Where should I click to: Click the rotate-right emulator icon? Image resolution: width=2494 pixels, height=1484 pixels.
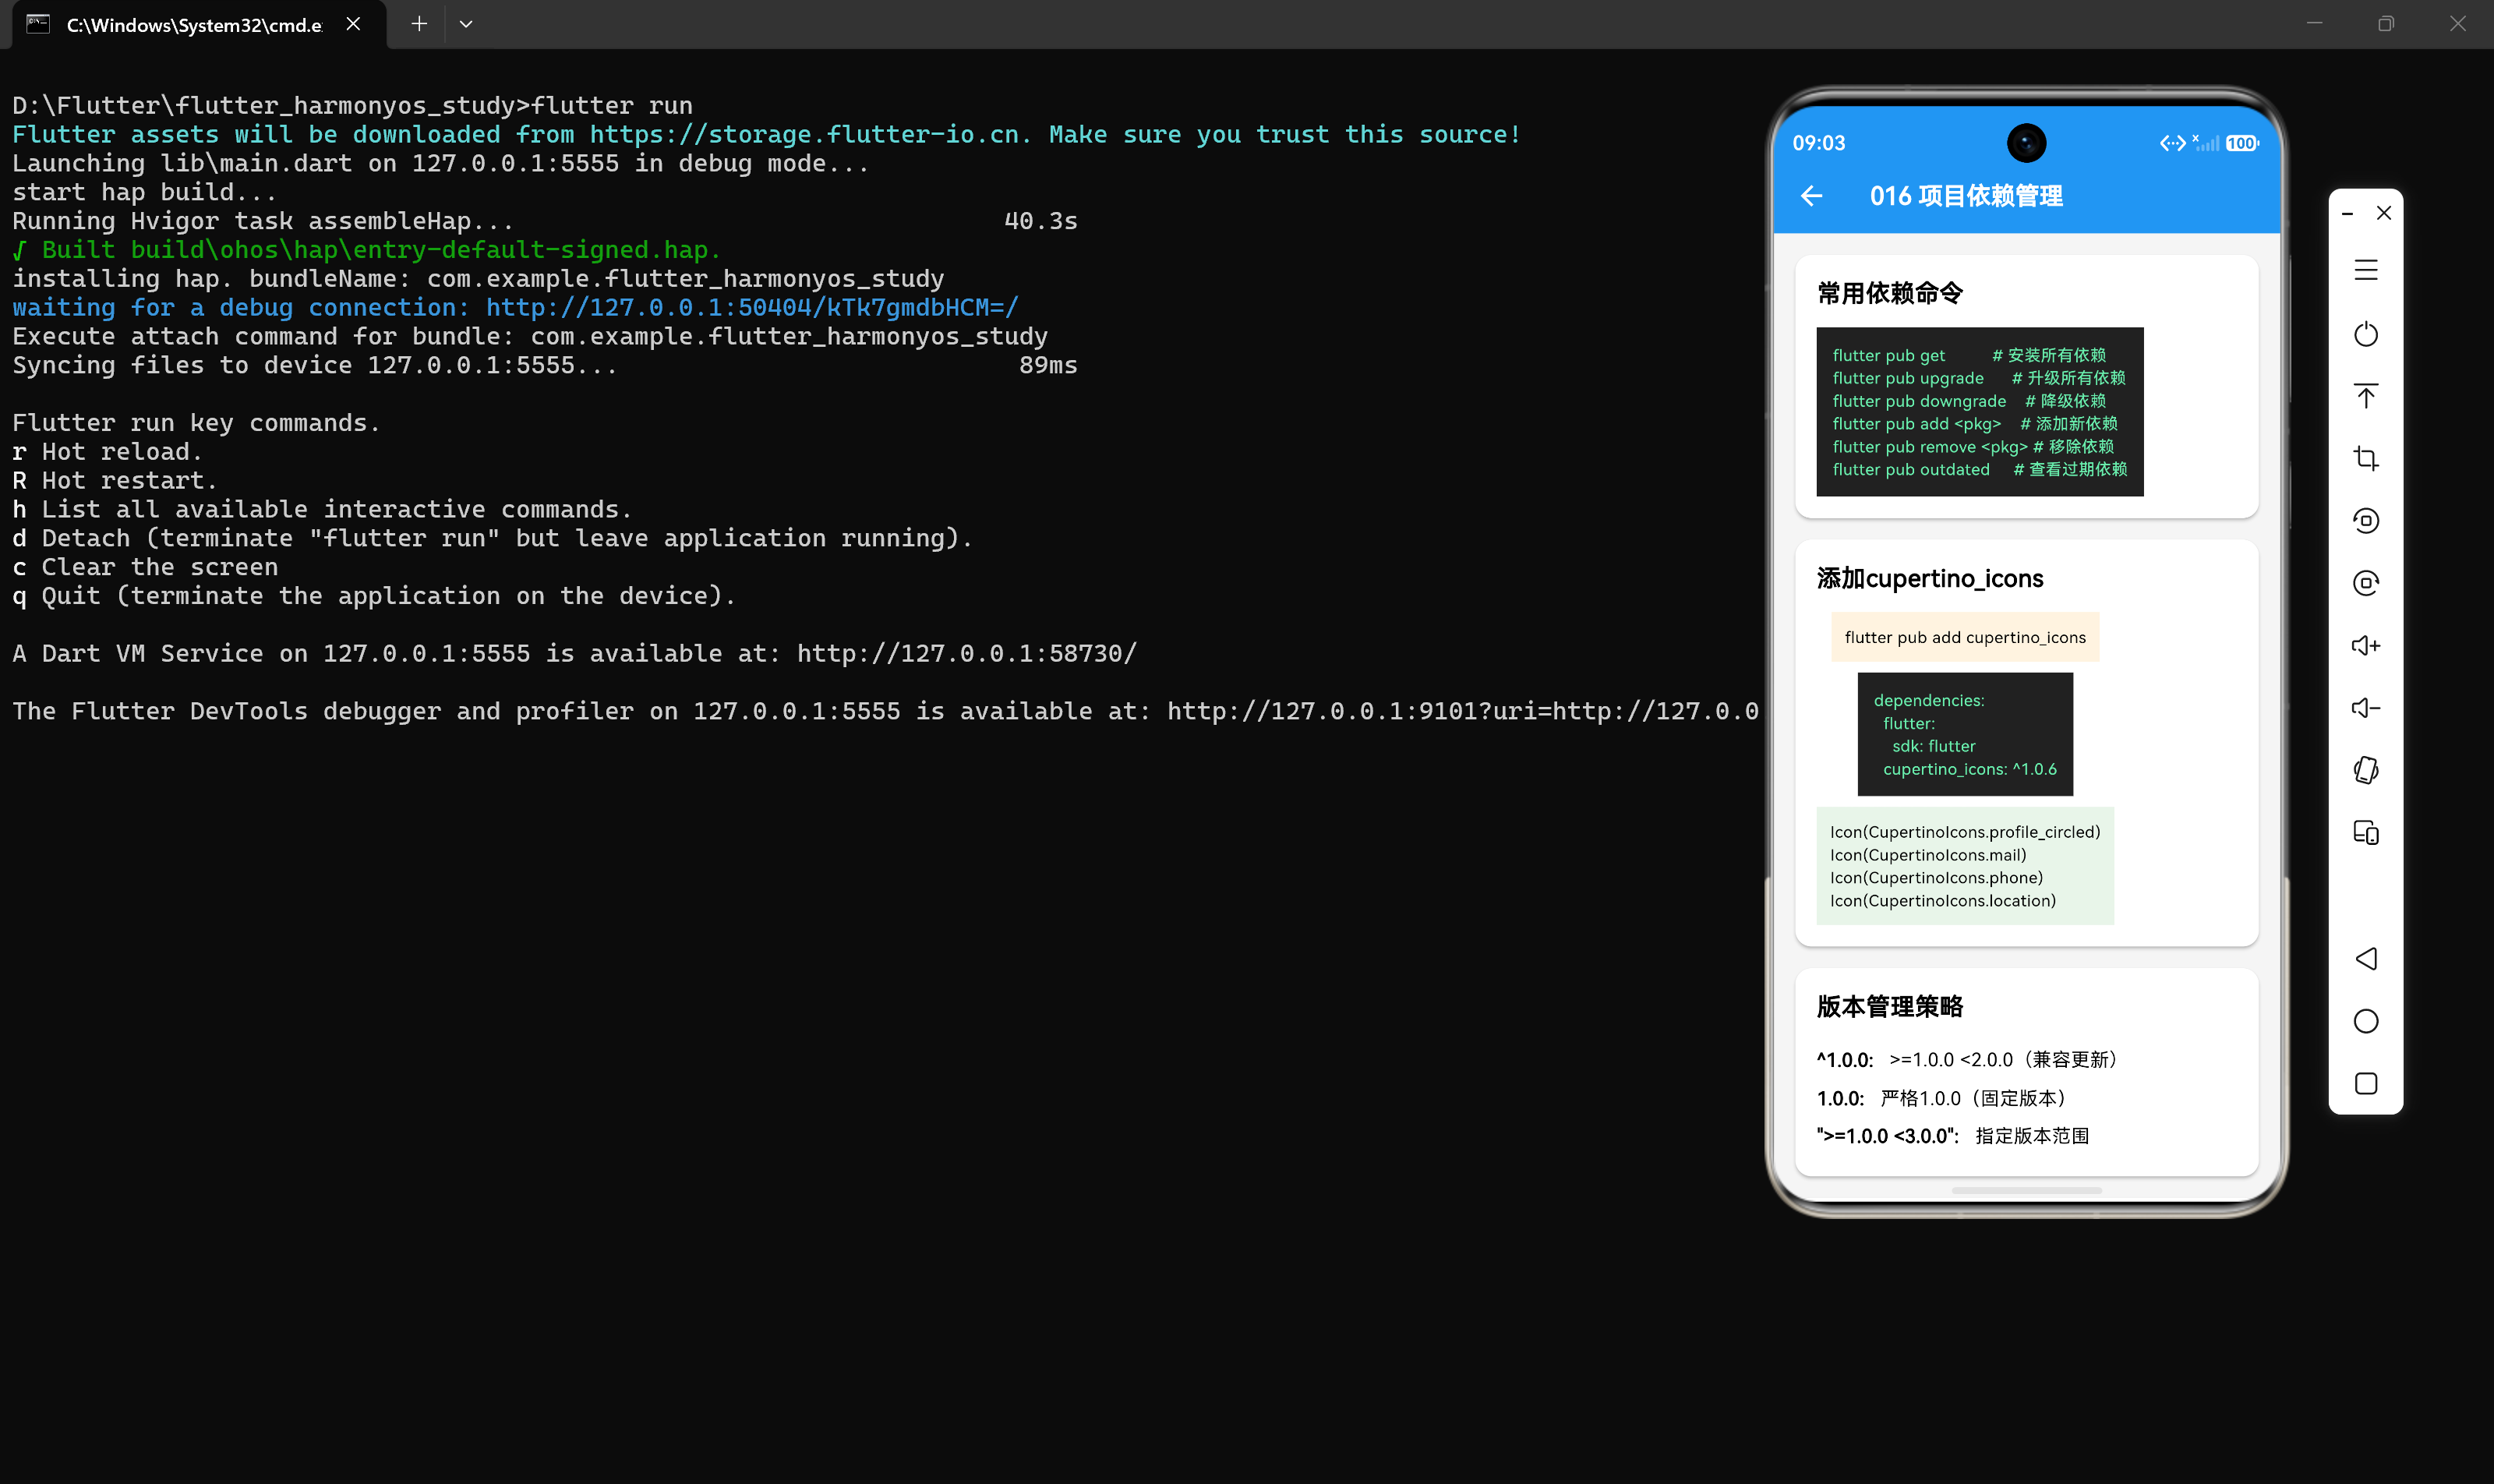point(2365,583)
